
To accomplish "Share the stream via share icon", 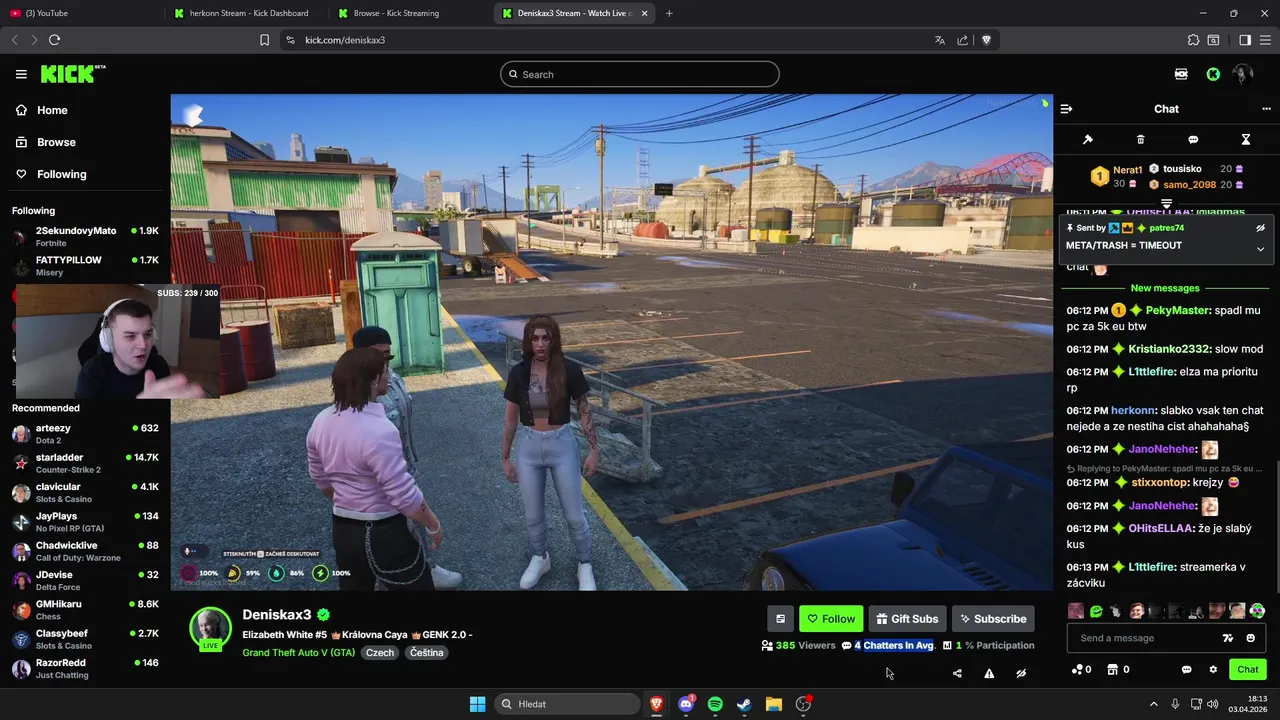I will click(957, 673).
